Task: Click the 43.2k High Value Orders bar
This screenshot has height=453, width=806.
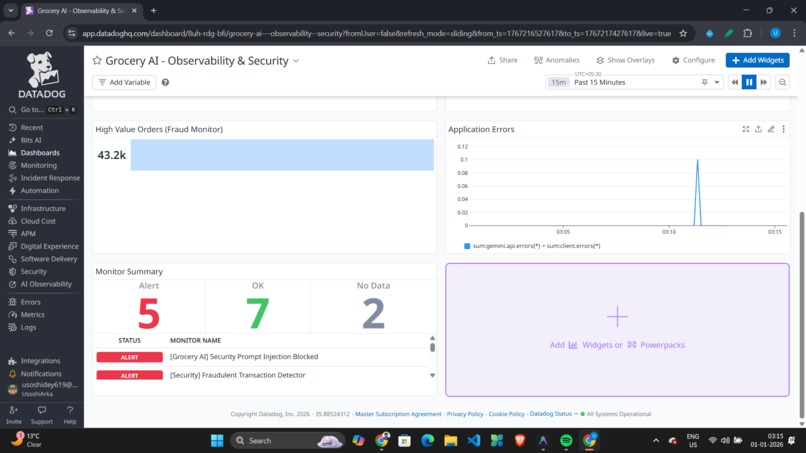Action: [x=282, y=155]
